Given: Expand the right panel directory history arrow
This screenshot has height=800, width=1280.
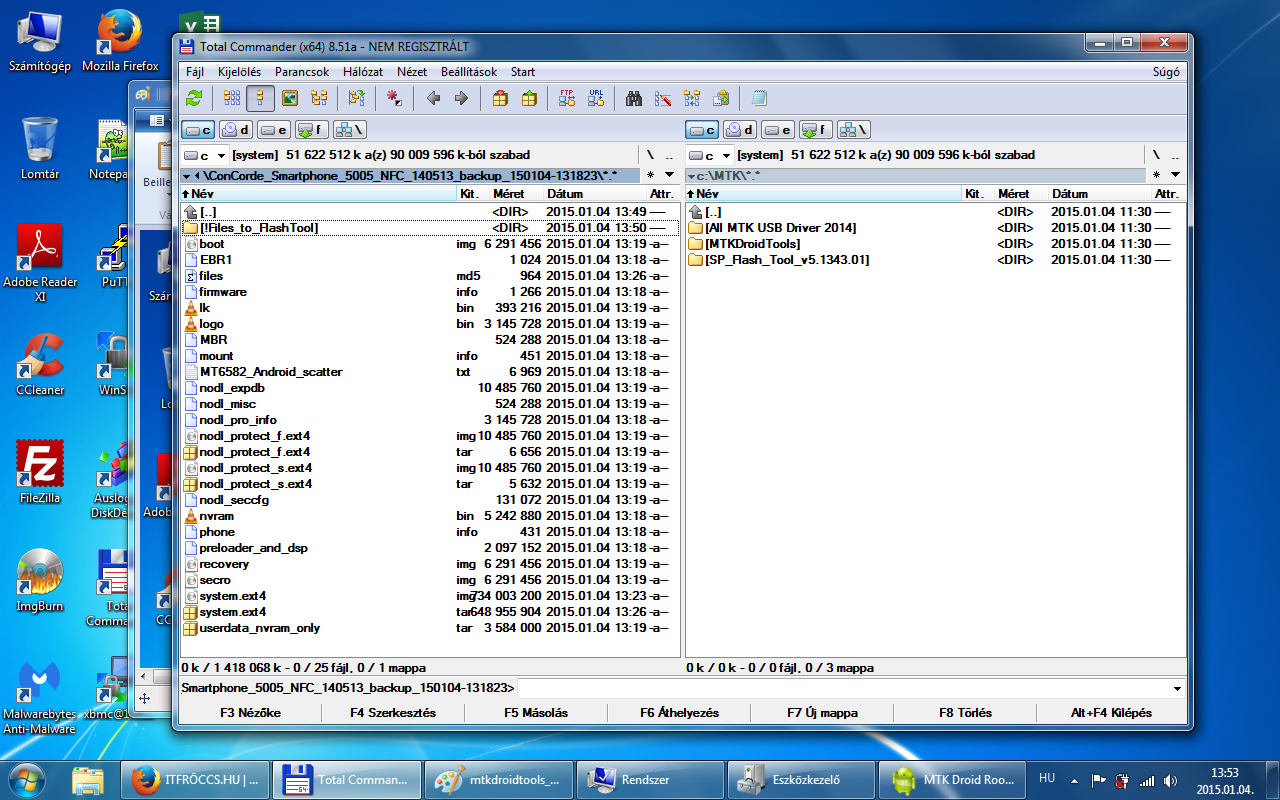Looking at the screenshot, I should [1175, 175].
